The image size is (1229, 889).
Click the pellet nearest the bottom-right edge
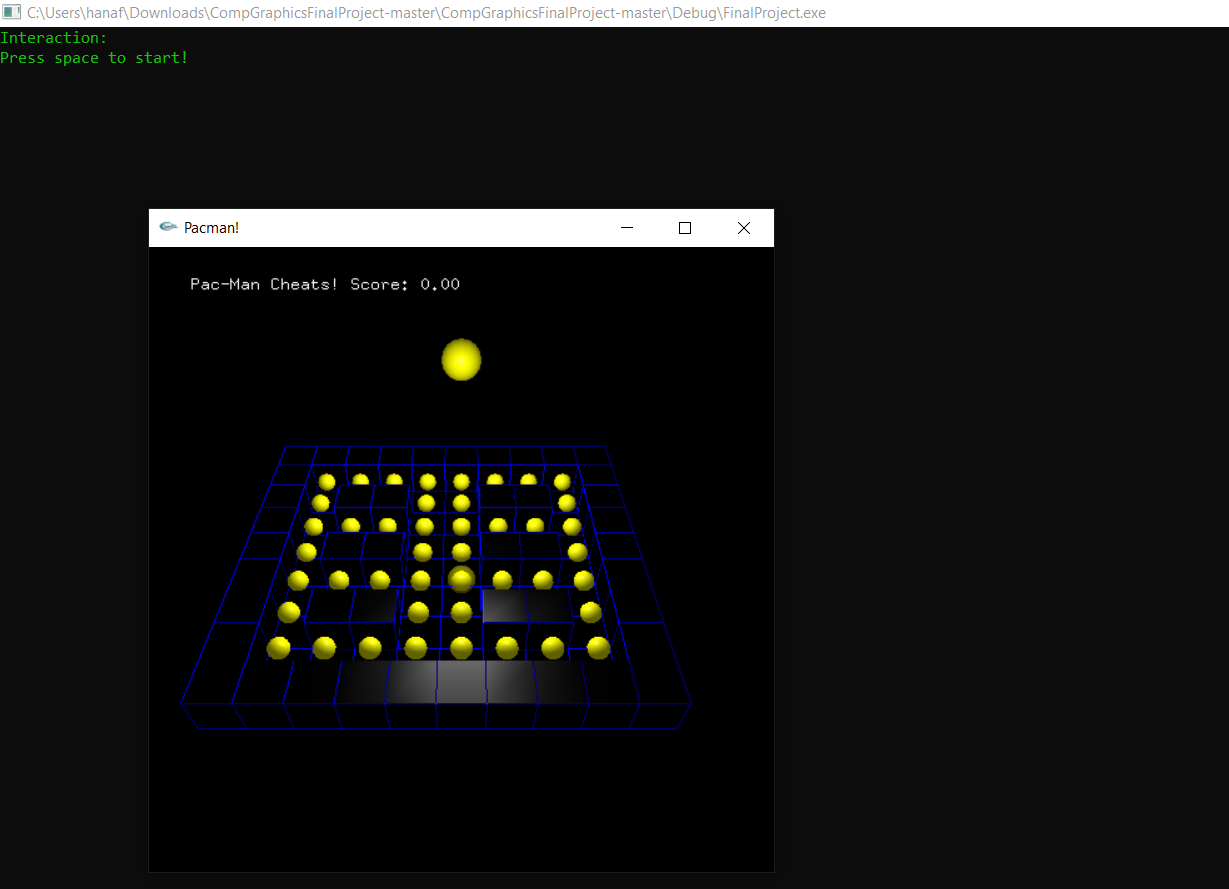click(x=598, y=648)
